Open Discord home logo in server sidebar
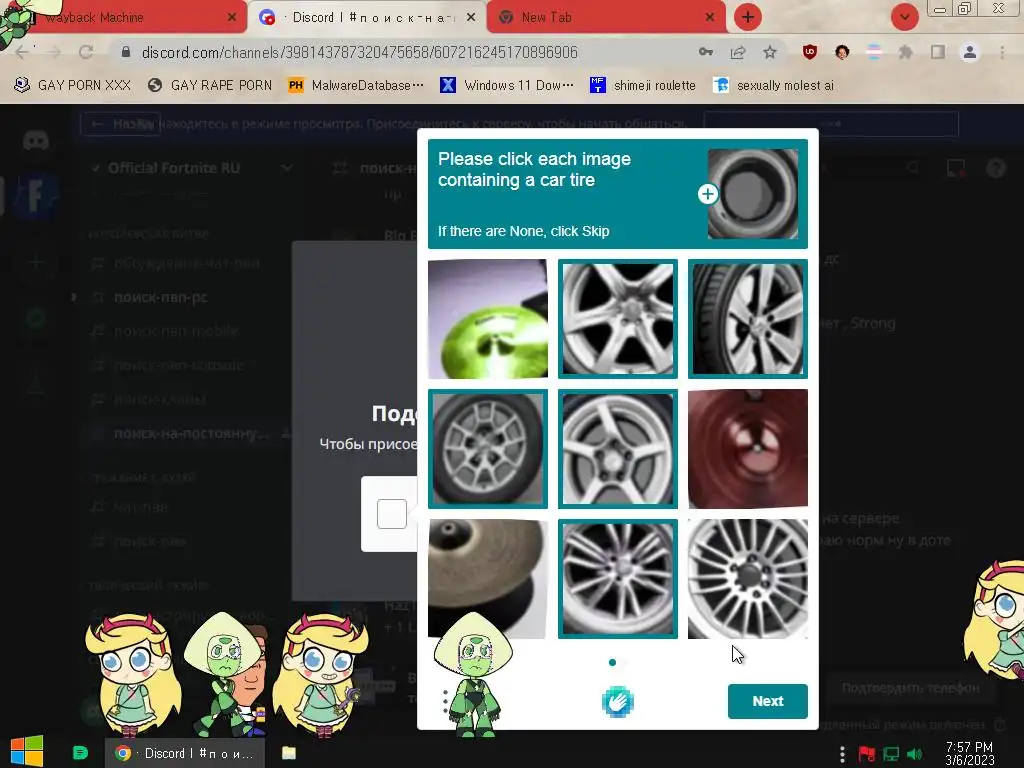This screenshot has width=1024, height=768. click(36, 140)
